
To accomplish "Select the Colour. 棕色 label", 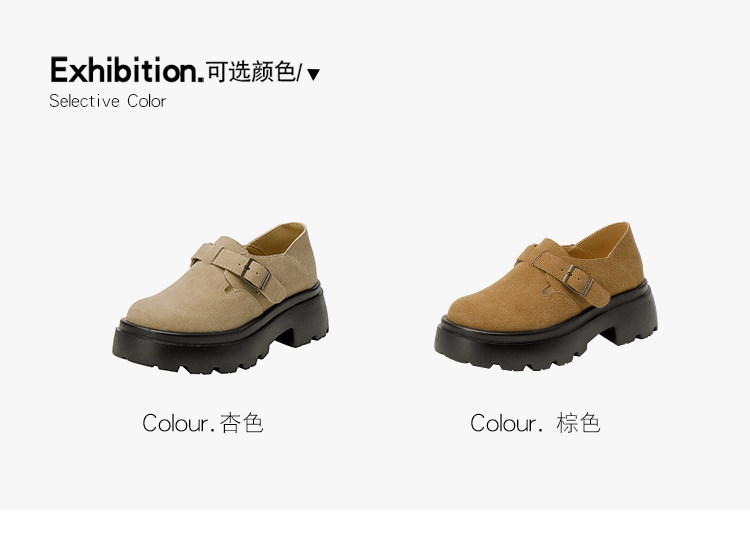I will pos(535,423).
